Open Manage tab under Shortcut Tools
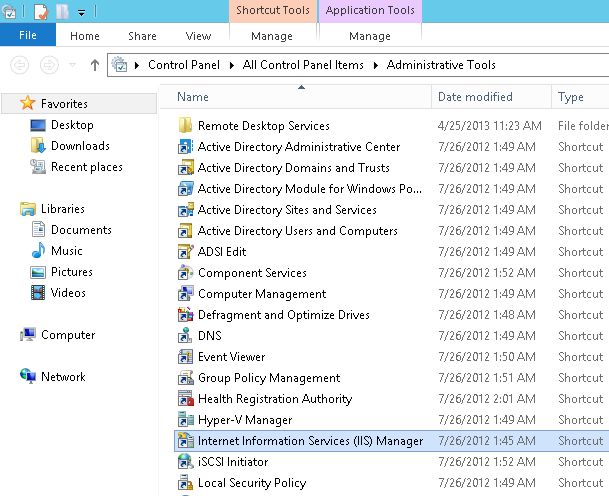Image resolution: width=609 pixels, height=496 pixels. (272, 36)
